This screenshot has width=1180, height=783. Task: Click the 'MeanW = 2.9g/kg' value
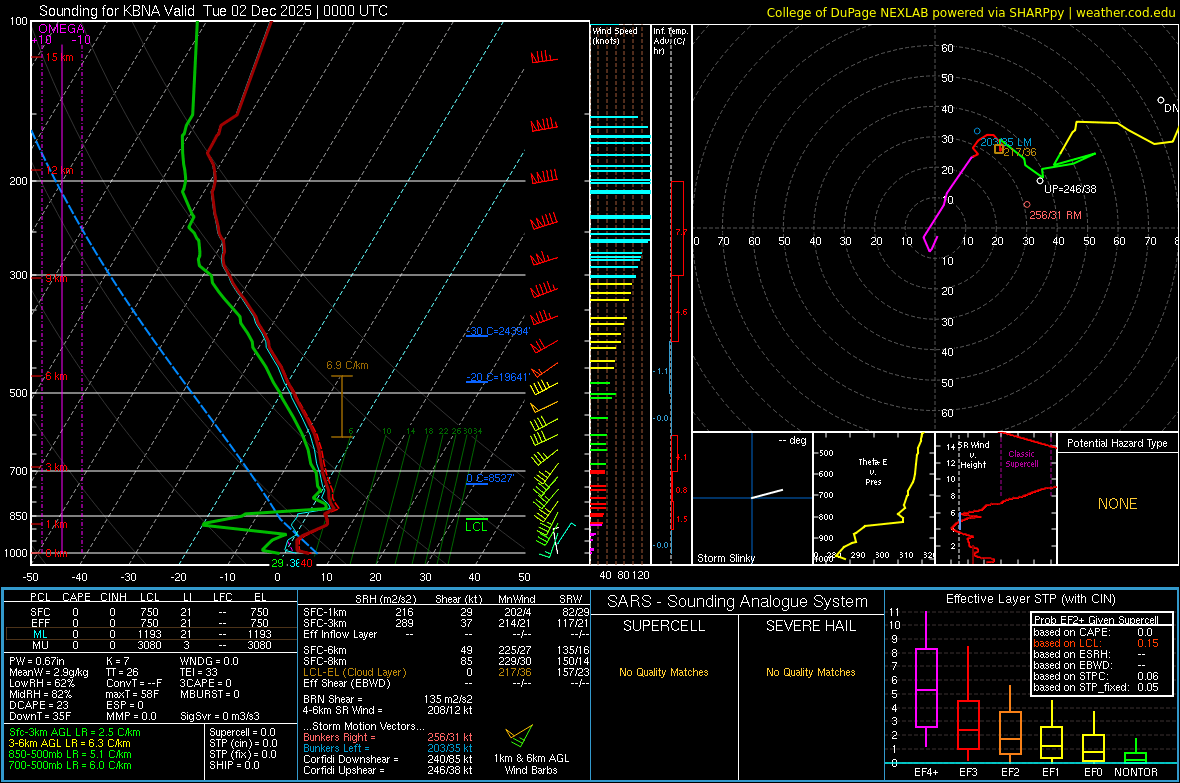click(x=49, y=672)
